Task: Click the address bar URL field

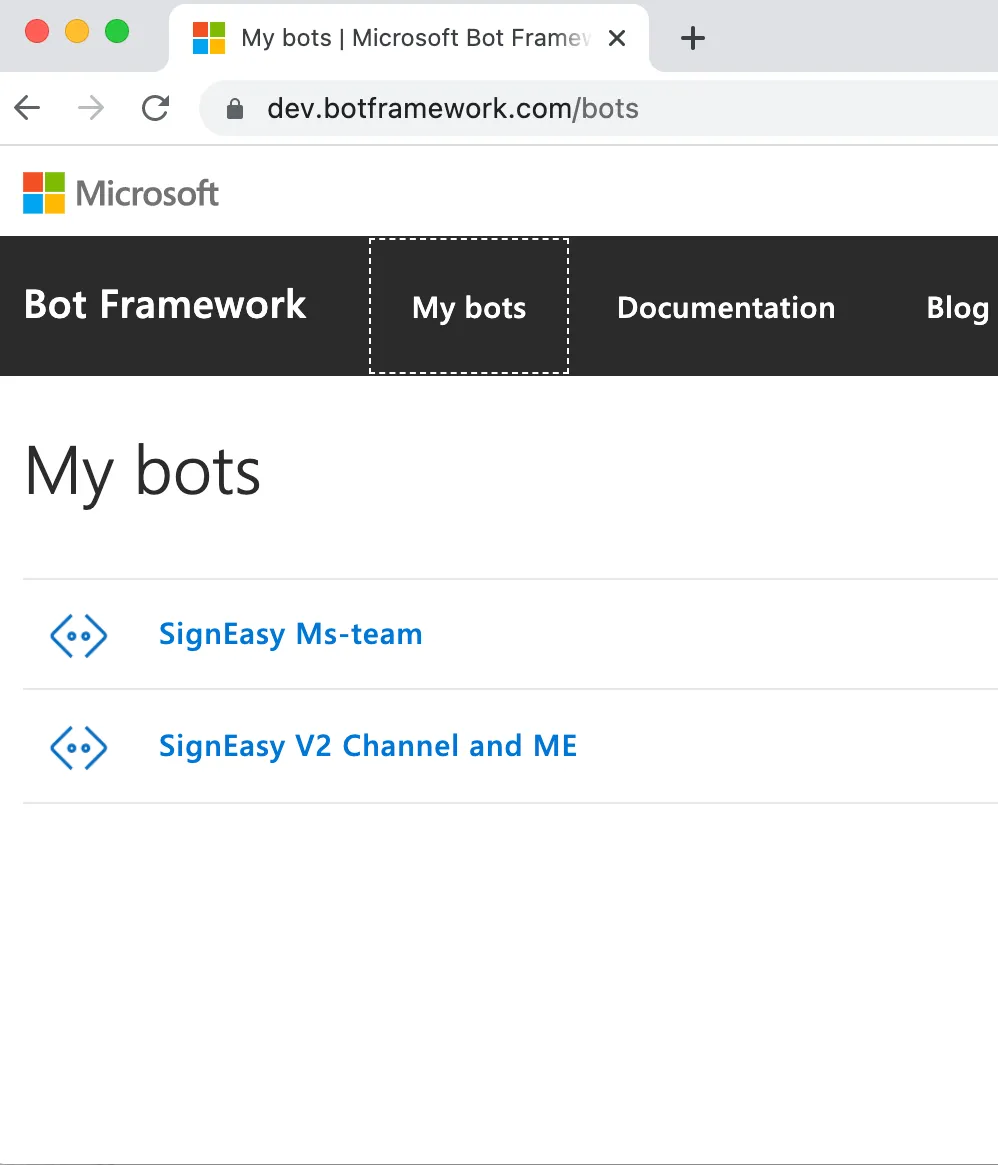Action: point(599,108)
